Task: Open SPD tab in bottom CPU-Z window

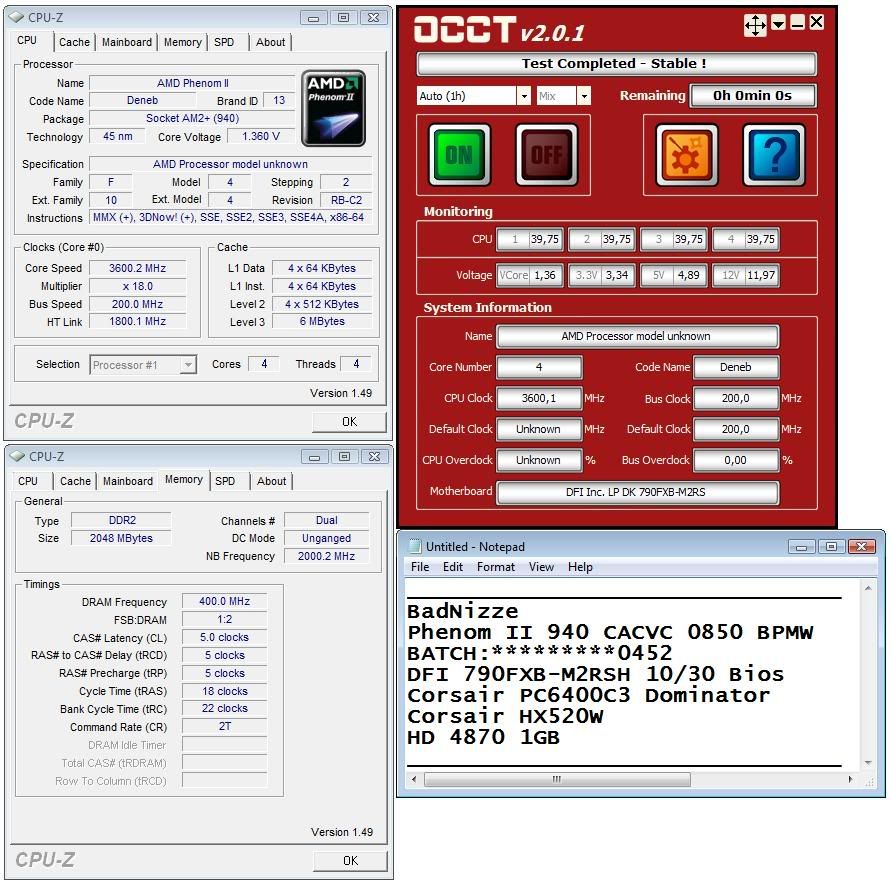Action: tap(226, 481)
